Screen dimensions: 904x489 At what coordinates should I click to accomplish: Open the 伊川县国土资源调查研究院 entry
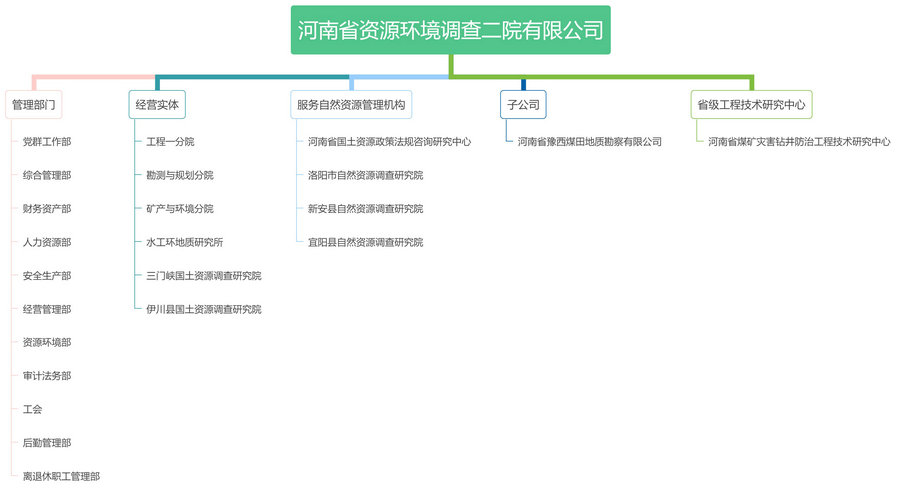click(x=204, y=309)
